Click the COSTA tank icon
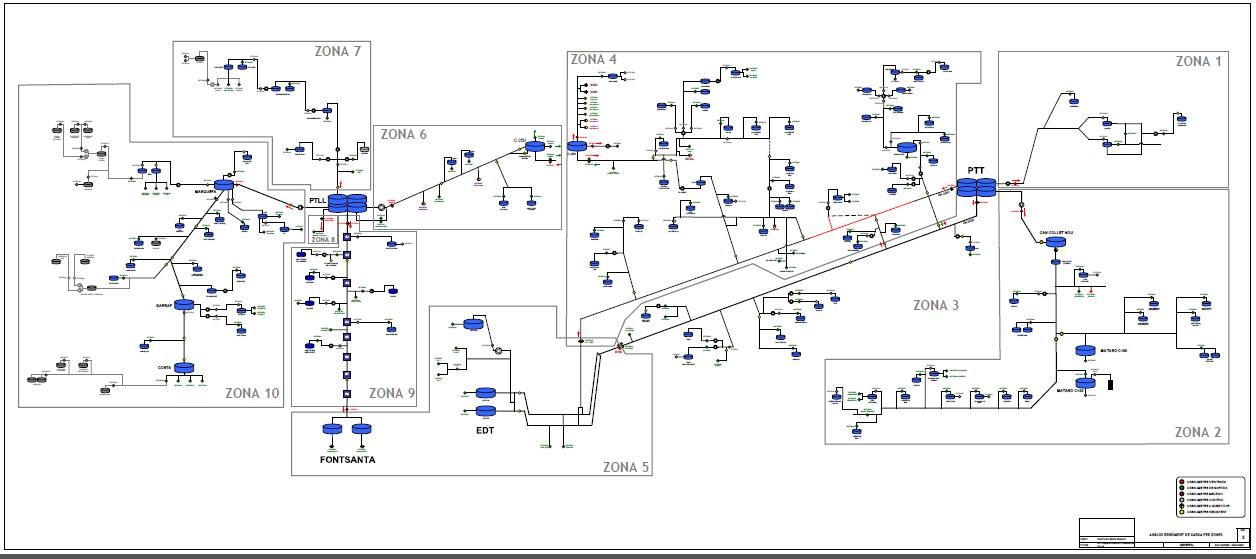 [x=184, y=368]
